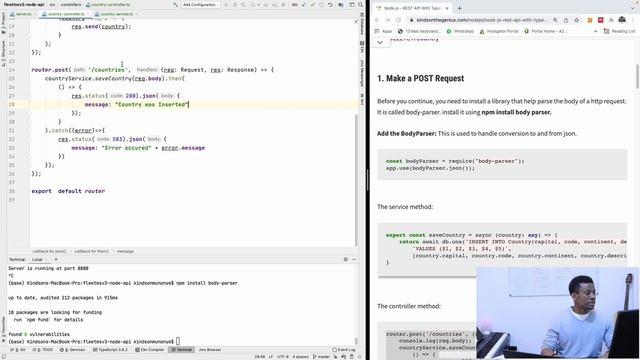Image resolution: width=640 pixels, height=360 pixels.
Task: Open the Structure tool window sidebar tab
Action: point(3,53)
